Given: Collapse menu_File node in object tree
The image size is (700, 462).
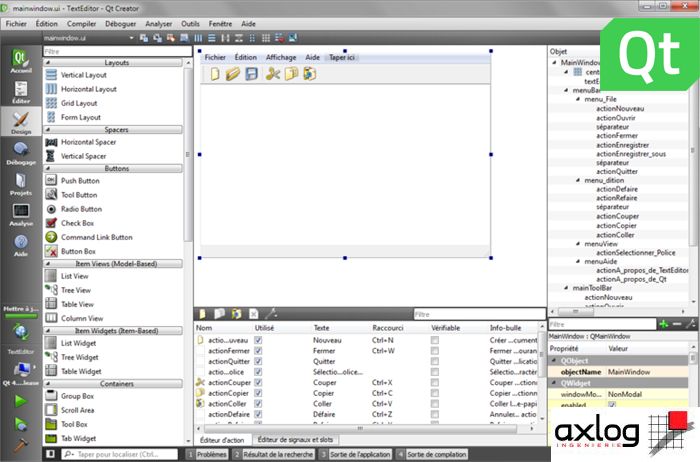Looking at the screenshot, I should 578,99.
